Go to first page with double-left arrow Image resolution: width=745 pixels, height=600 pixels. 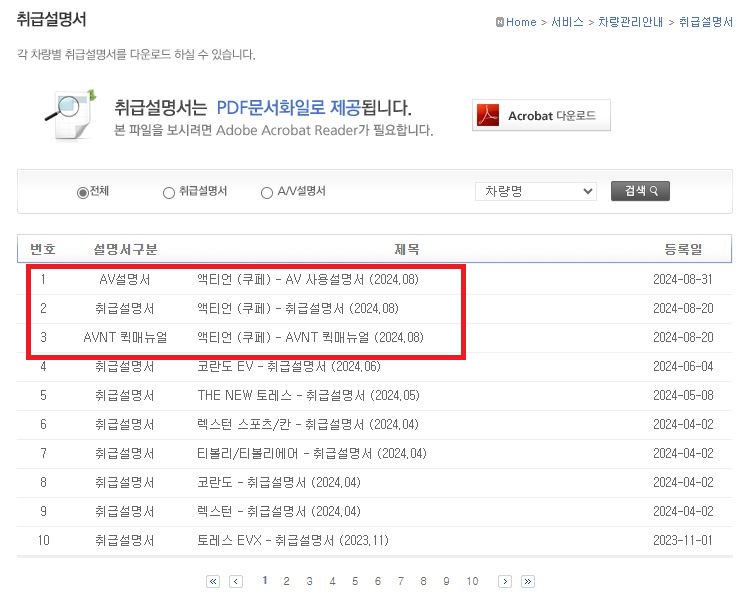pos(213,581)
